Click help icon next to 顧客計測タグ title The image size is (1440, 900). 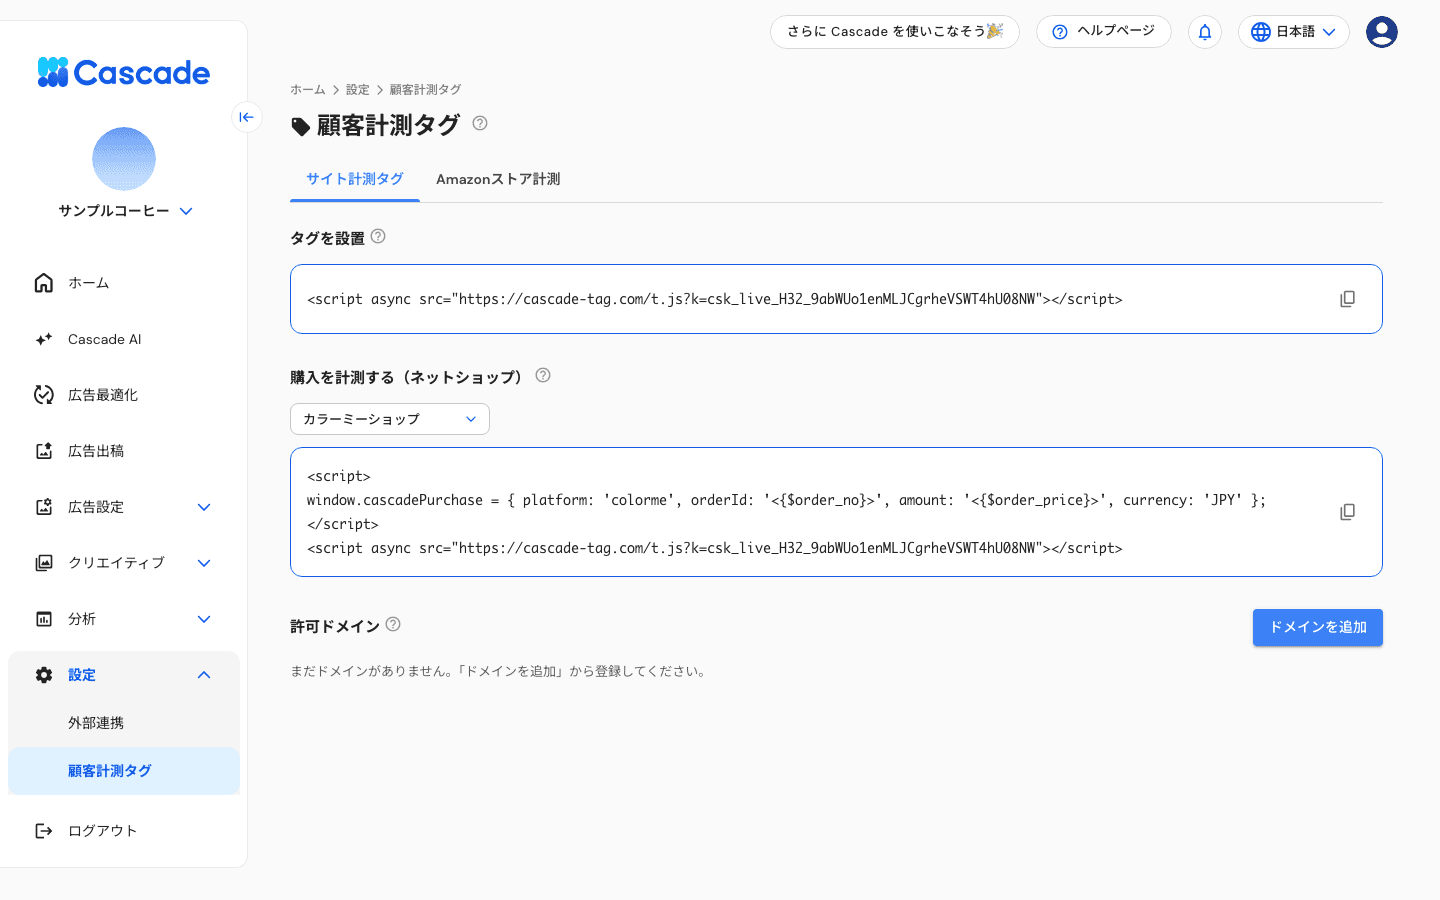[480, 123]
